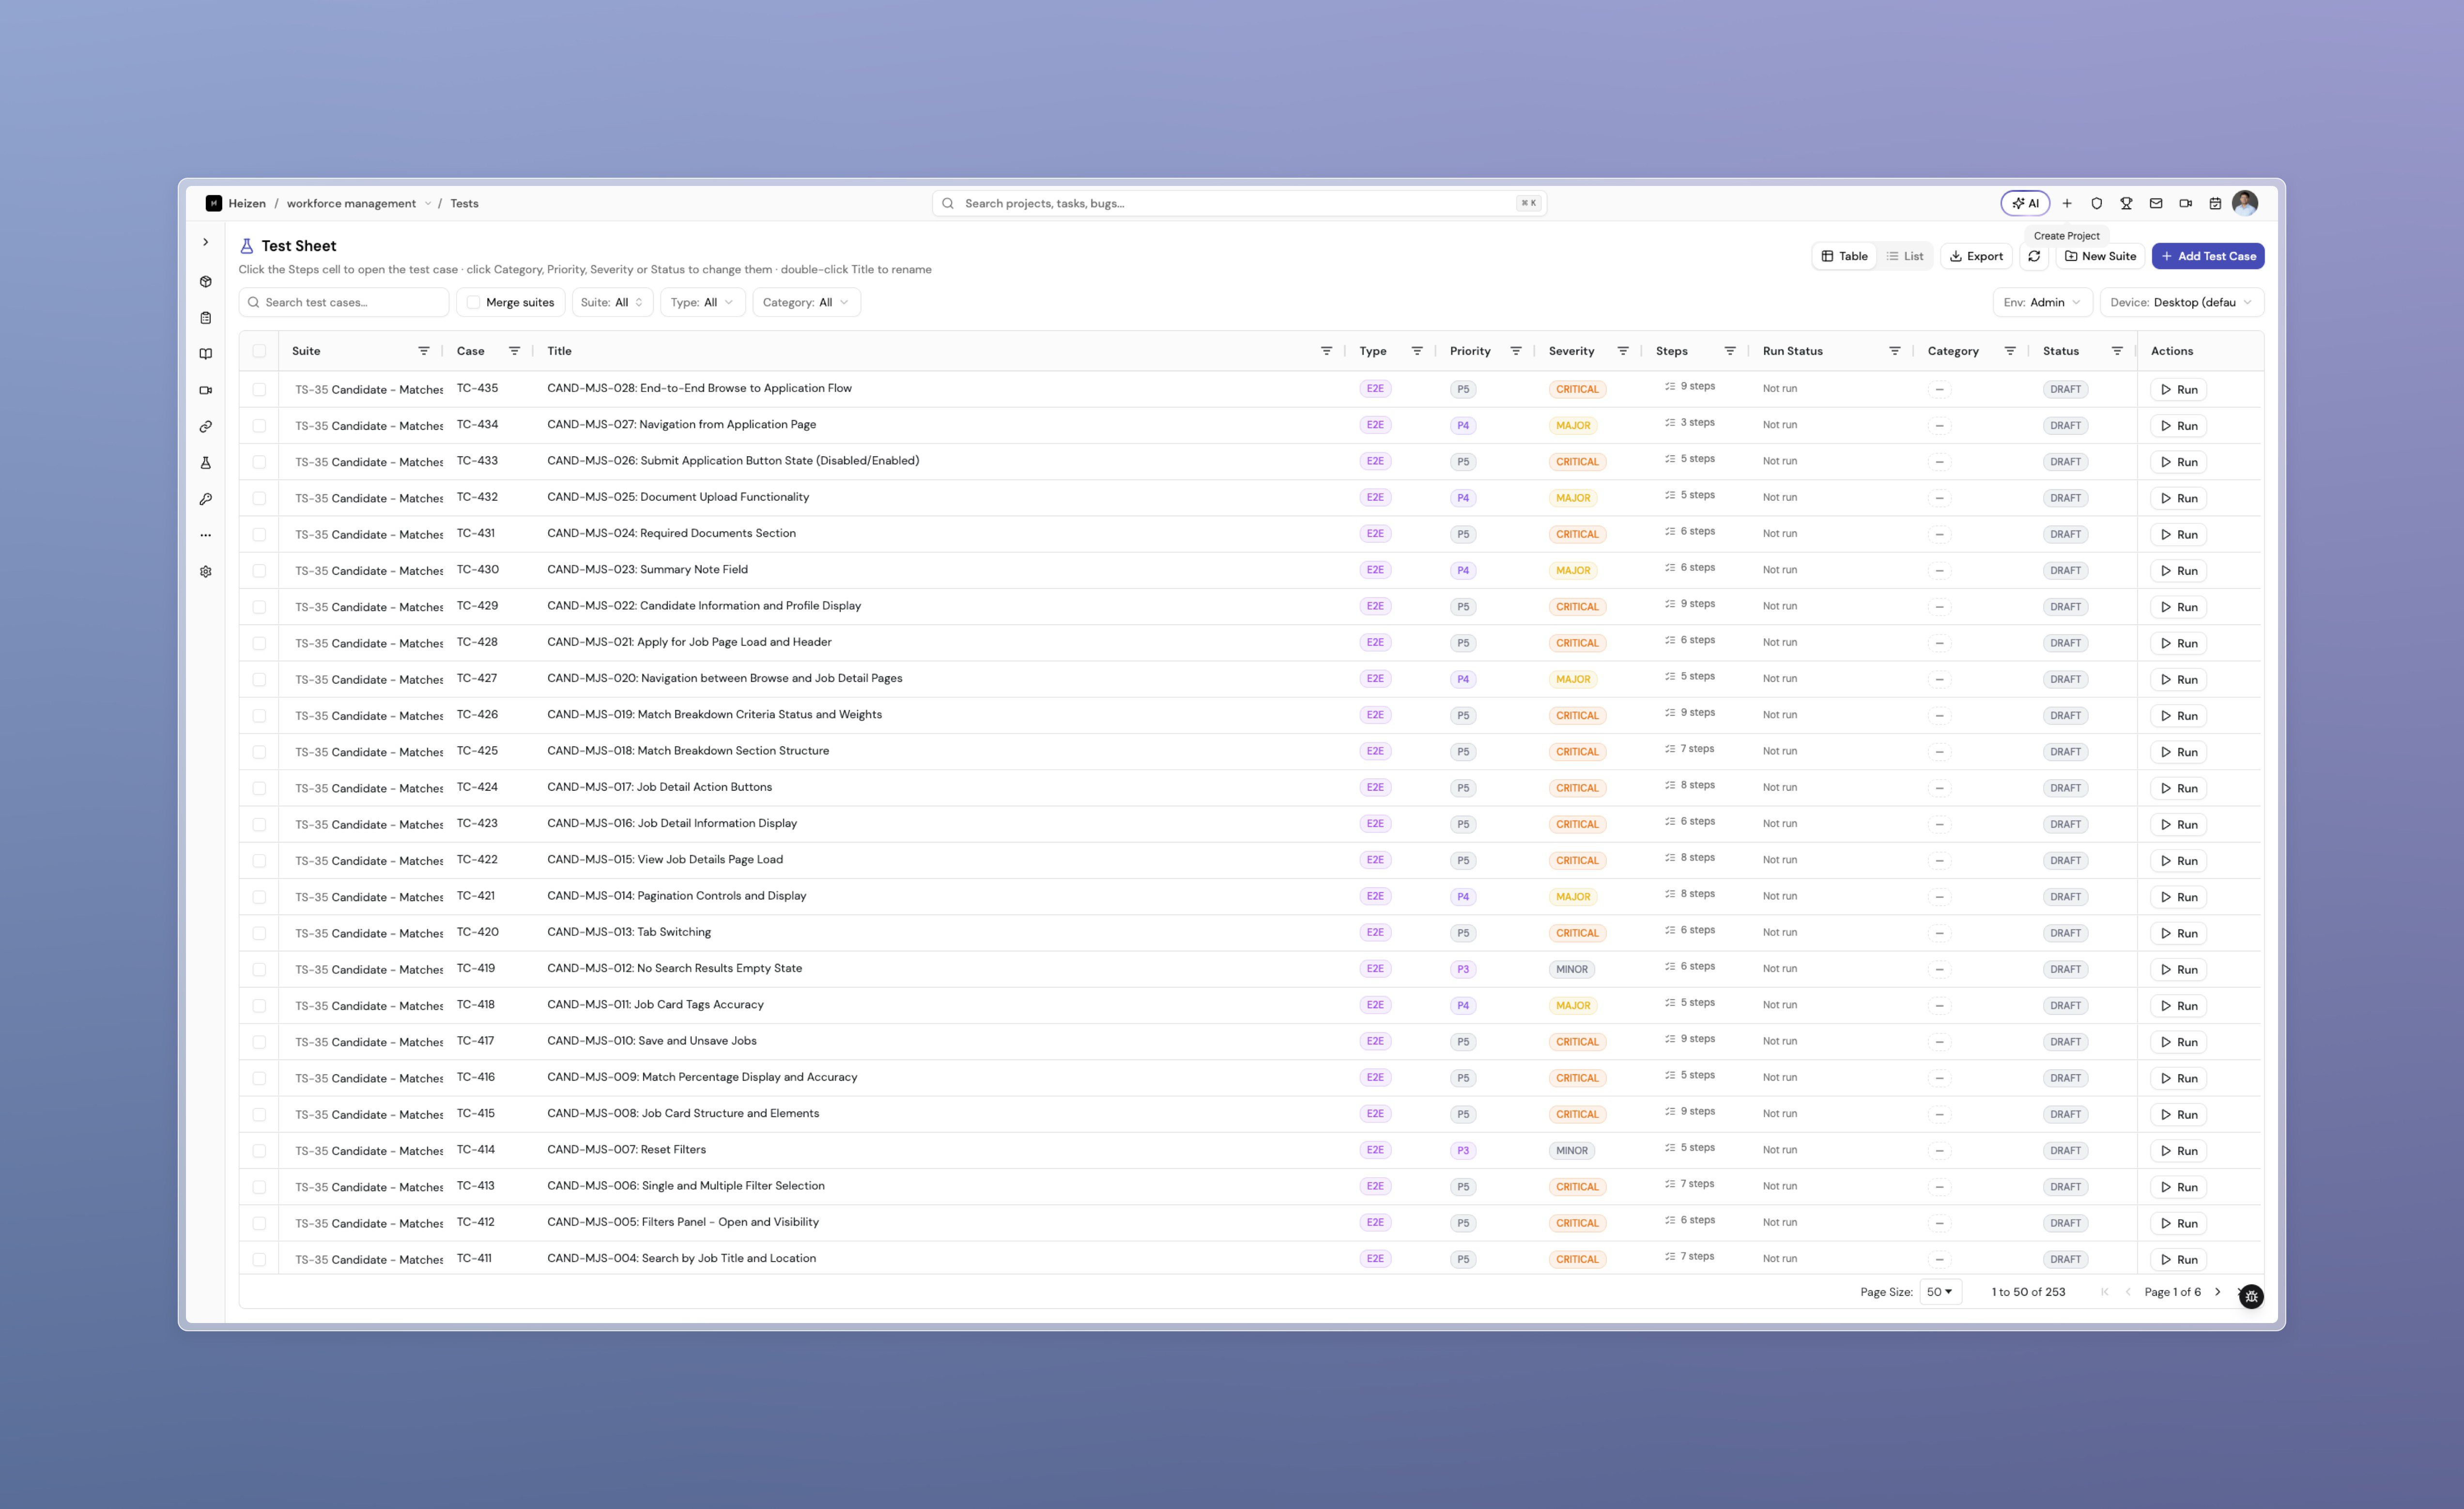Go to next page arrow

click(x=2217, y=1292)
